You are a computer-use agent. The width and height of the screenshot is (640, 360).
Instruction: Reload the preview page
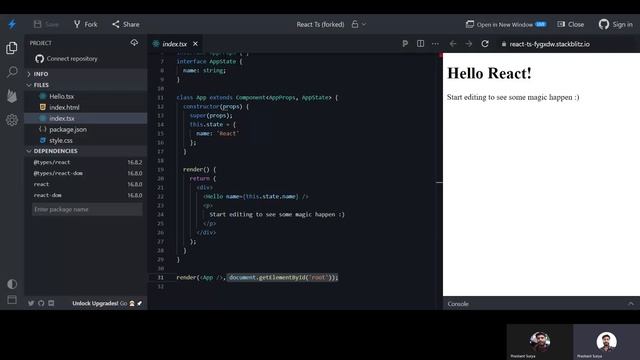coord(485,44)
